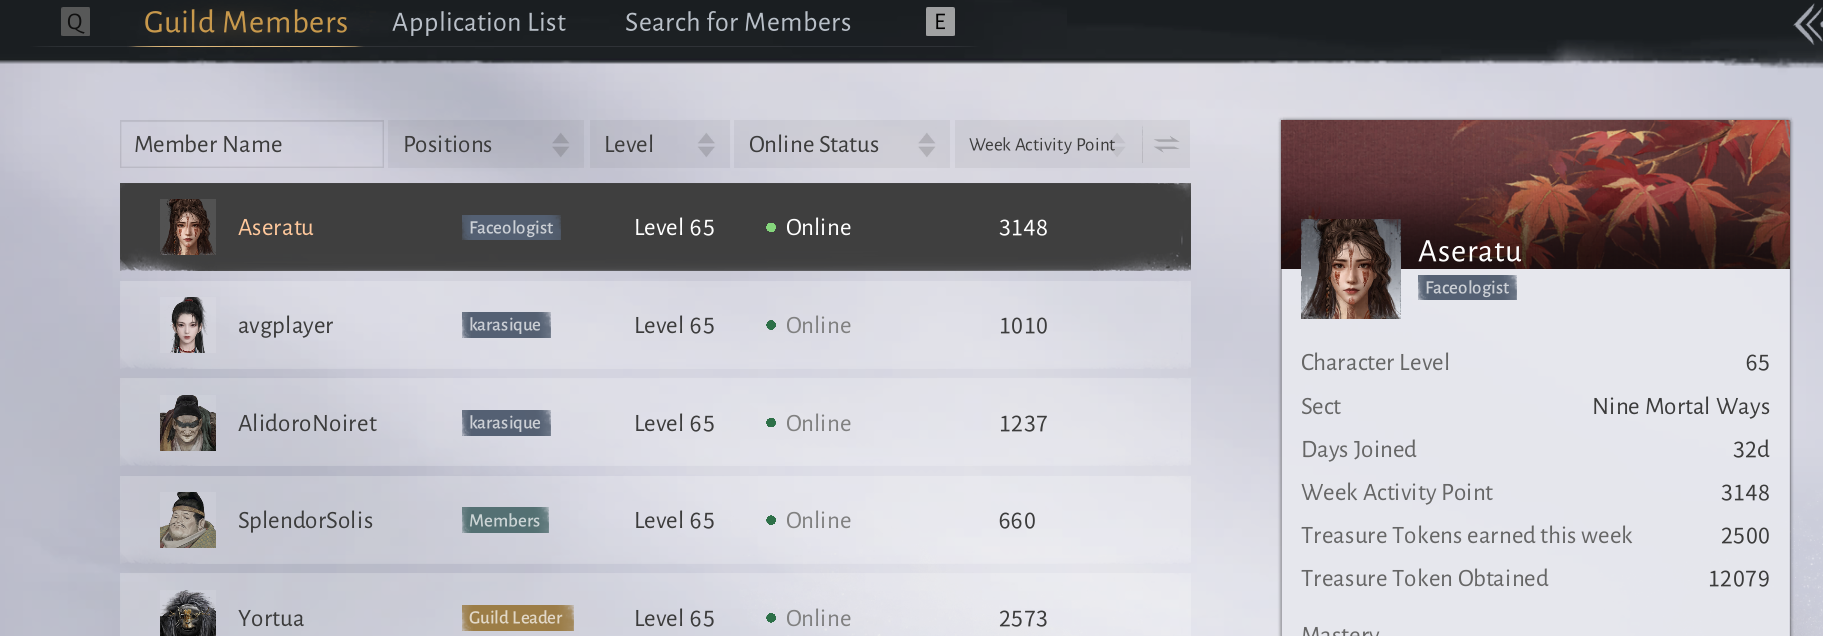This screenshot has height=636, width=1823.
Task: Click Character Level value 65
Action: [x=1757, y=363]
